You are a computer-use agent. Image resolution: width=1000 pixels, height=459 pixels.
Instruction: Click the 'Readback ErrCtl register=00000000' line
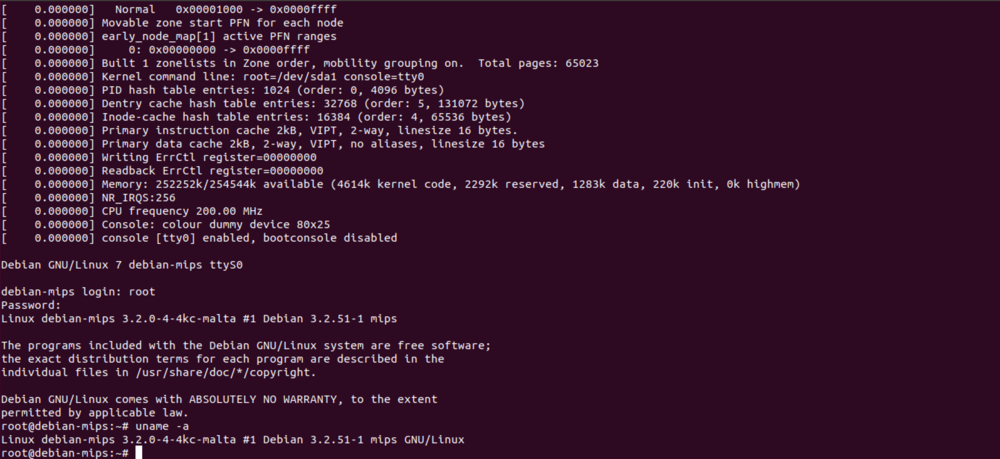pyautogui.click(x=163, y=171)
